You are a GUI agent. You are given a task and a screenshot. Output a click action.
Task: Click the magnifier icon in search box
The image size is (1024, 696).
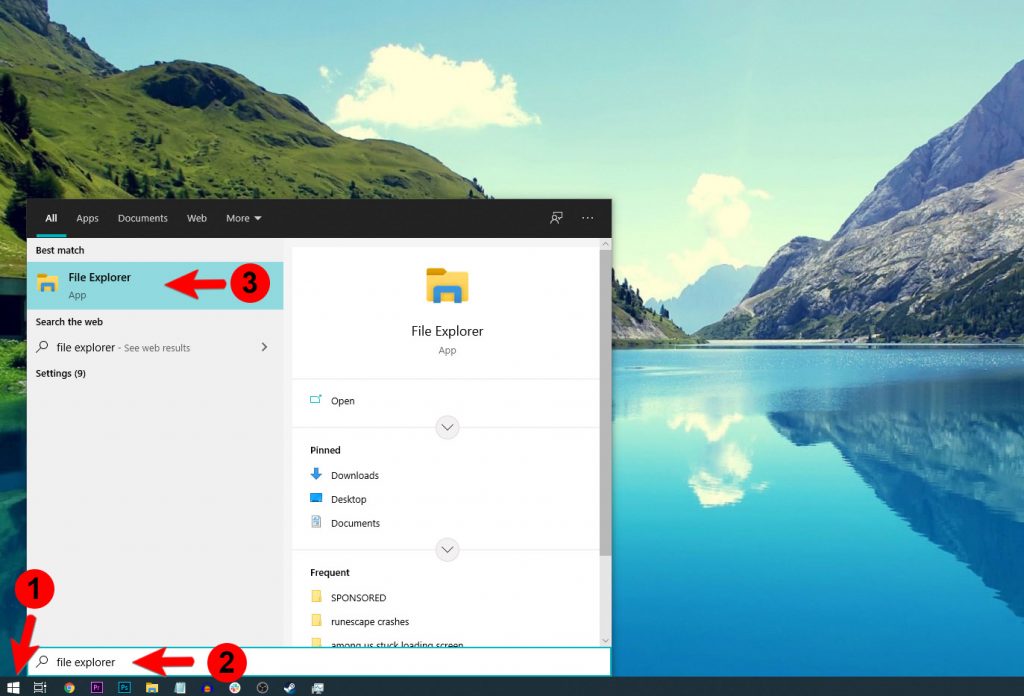[42, 661]
